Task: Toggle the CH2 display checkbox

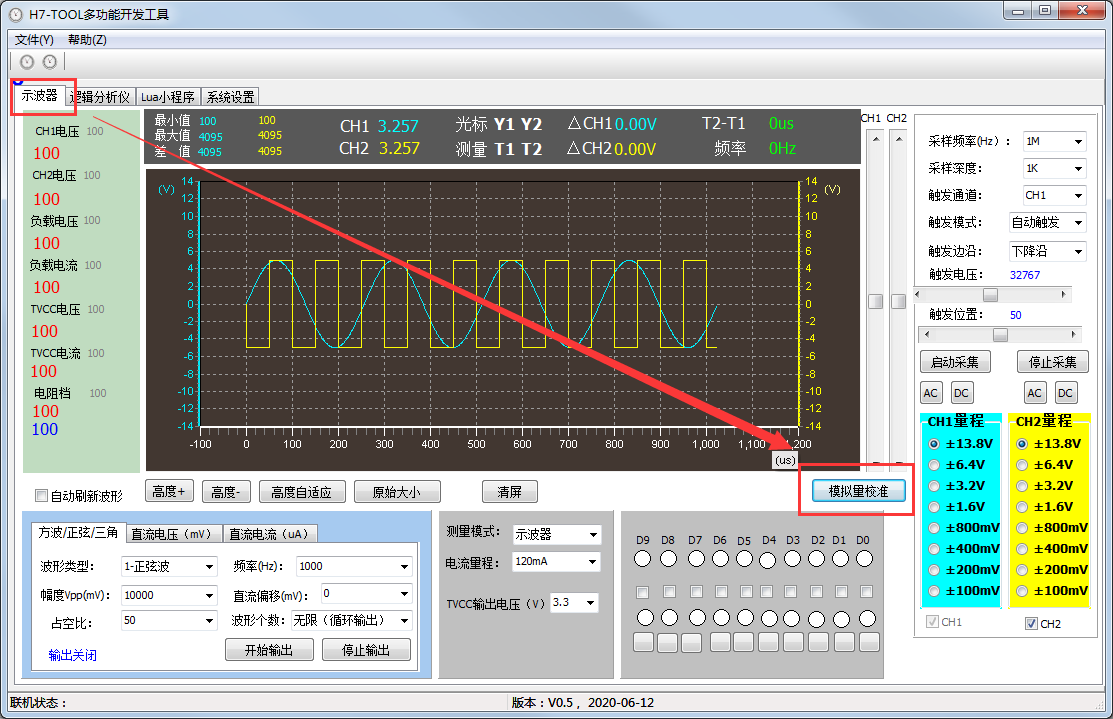Action: pyautogui.click(x=1032, y=624)
